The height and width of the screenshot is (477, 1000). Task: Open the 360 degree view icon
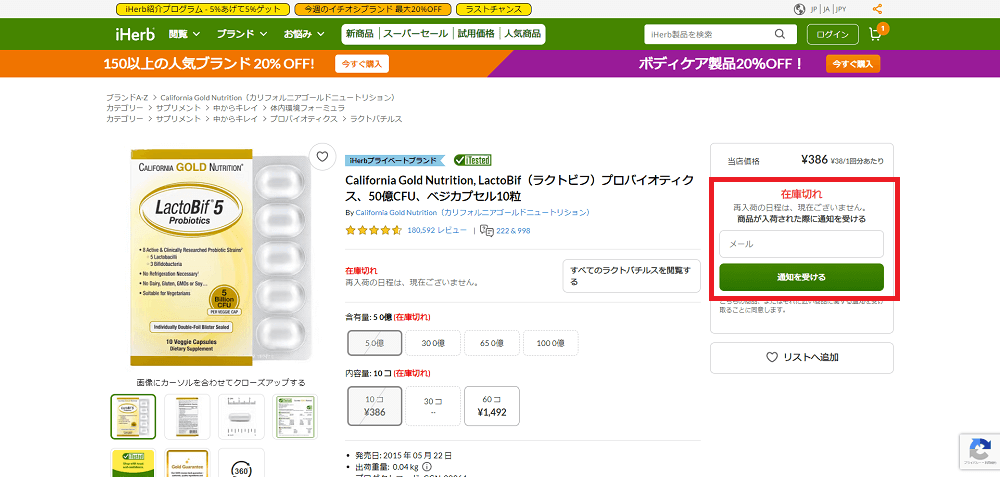(241, 468)
